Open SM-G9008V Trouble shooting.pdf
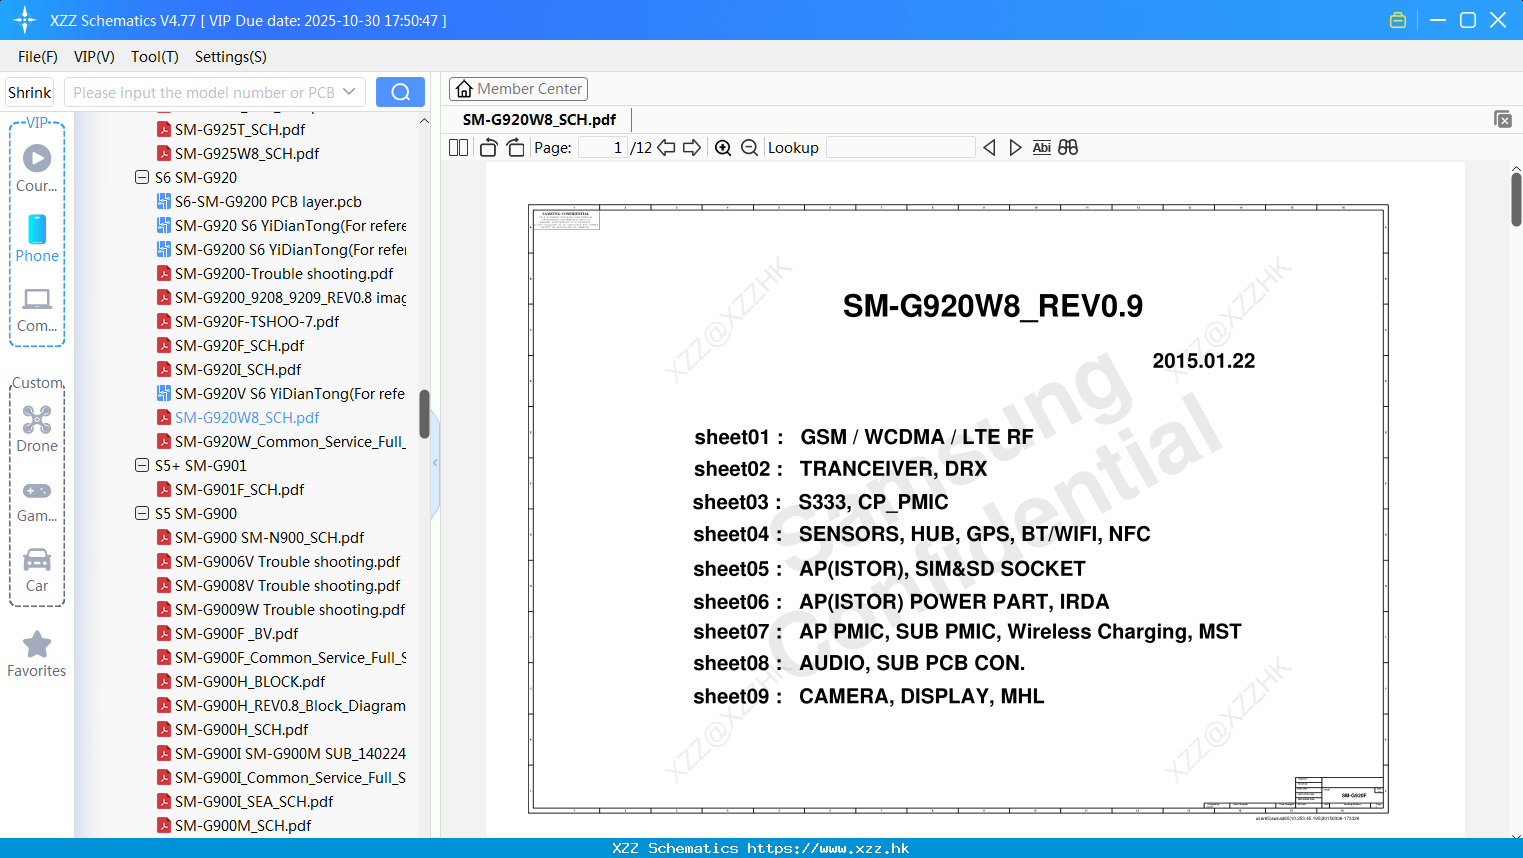The height and width of the screenshot is (858, 1523). (287, 585)
